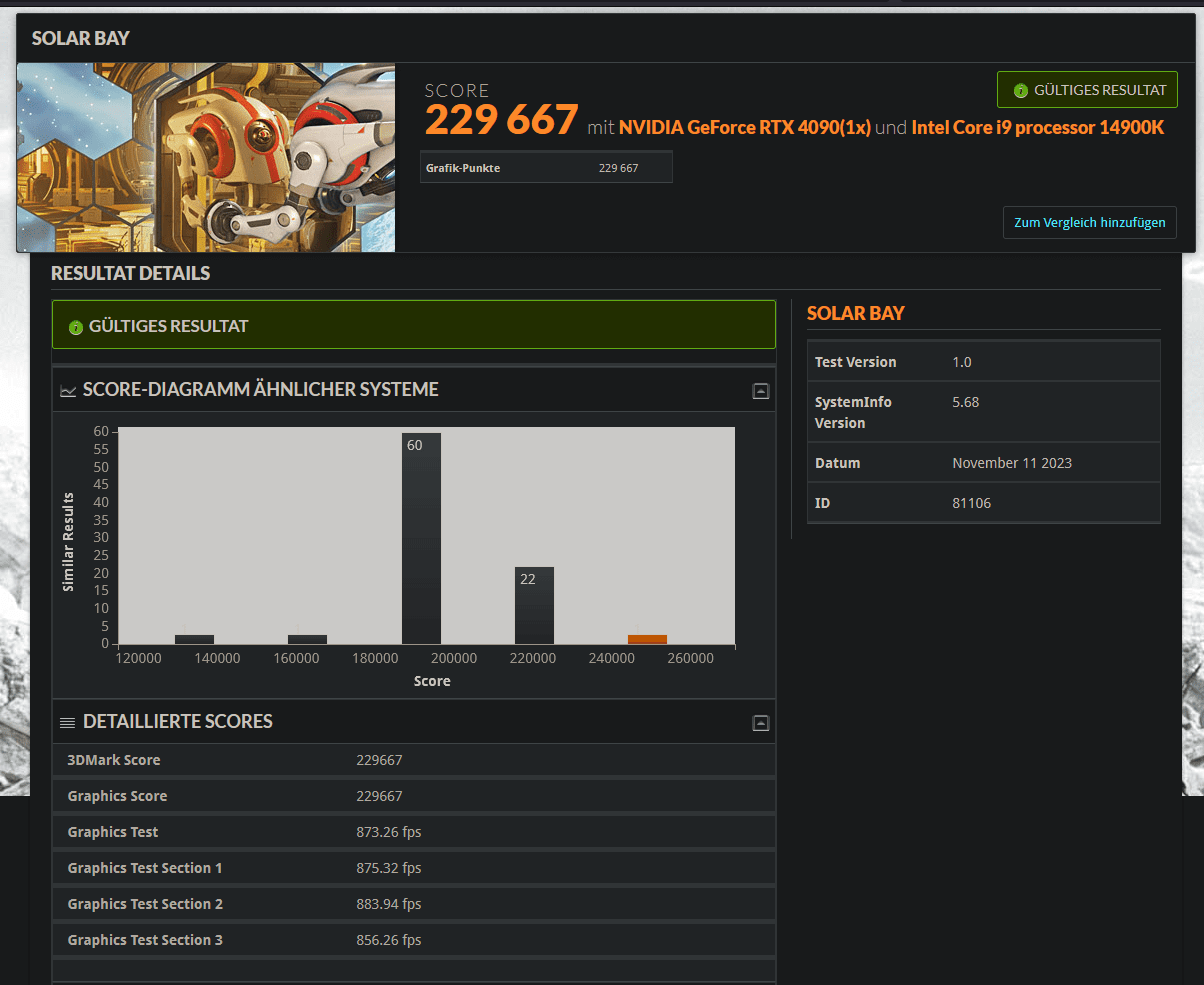Click the Similar Results axis label
The image size is (1204, 985).
click(69, 541)
